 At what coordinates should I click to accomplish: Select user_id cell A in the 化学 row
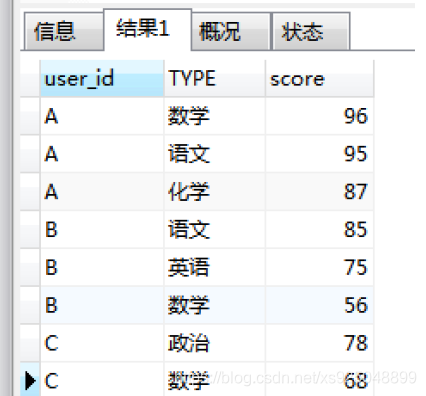pyautogui.click(x=102, y=192)
